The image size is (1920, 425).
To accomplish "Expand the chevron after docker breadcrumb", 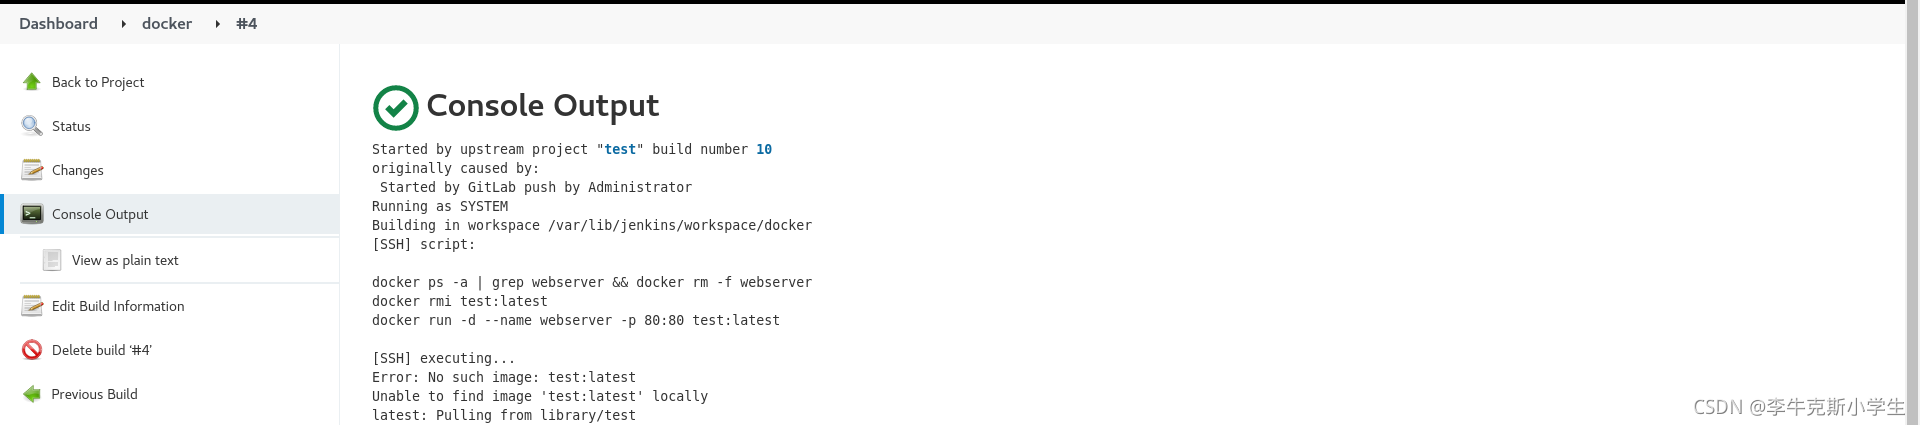I will click(x=217, y=24).
